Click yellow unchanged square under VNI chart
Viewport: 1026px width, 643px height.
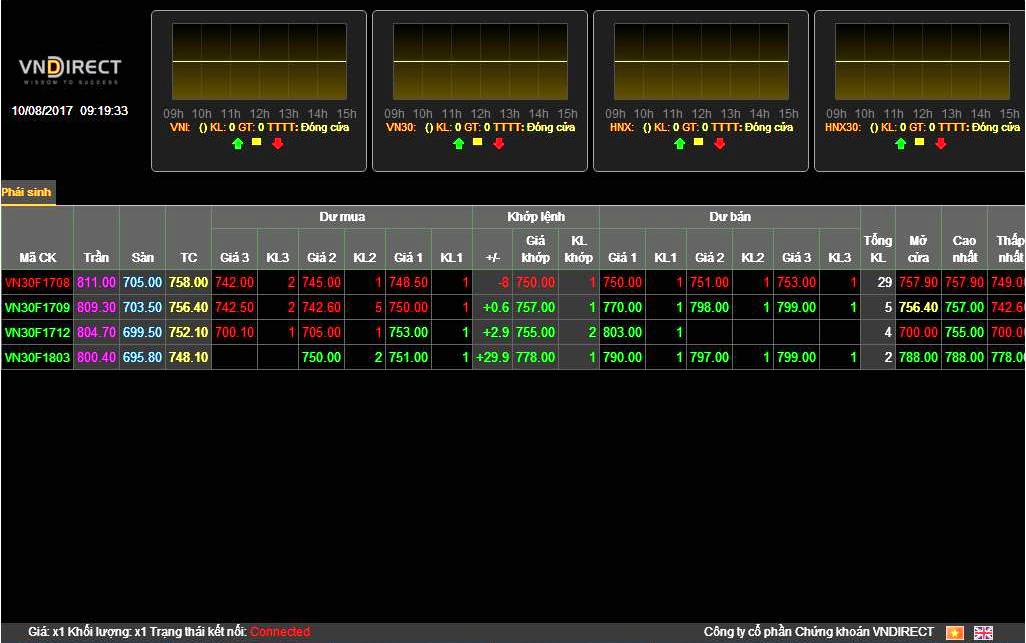256,142
